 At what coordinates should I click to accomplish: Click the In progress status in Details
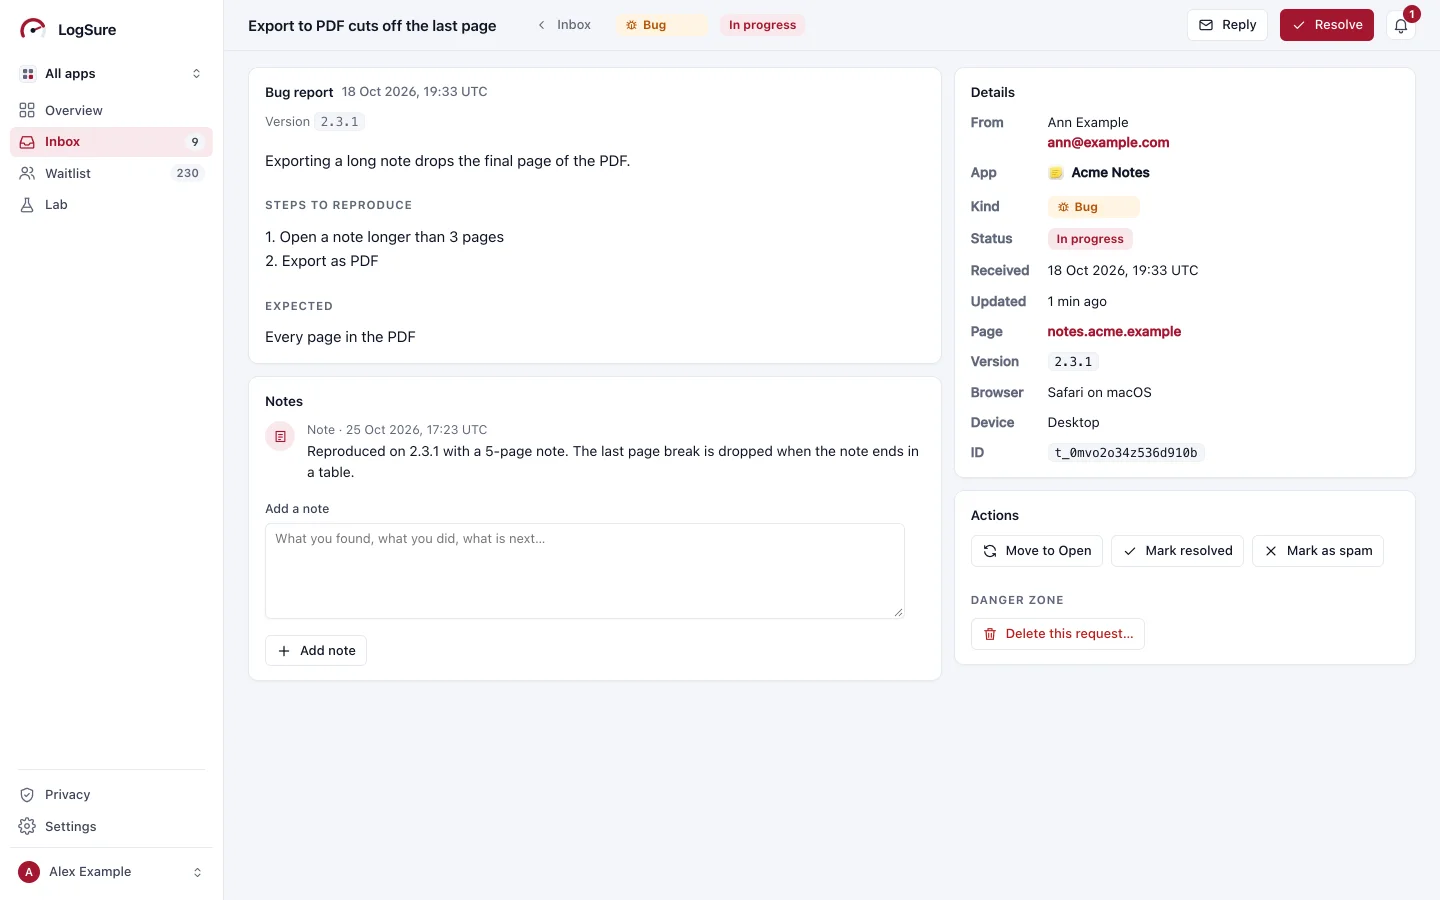point(1090,239)
